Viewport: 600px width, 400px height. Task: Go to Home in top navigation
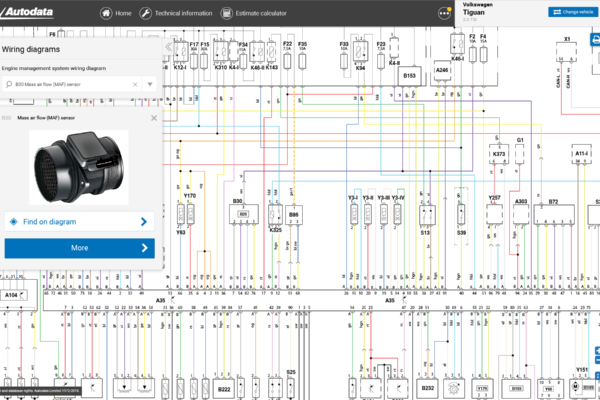[118, 14]
